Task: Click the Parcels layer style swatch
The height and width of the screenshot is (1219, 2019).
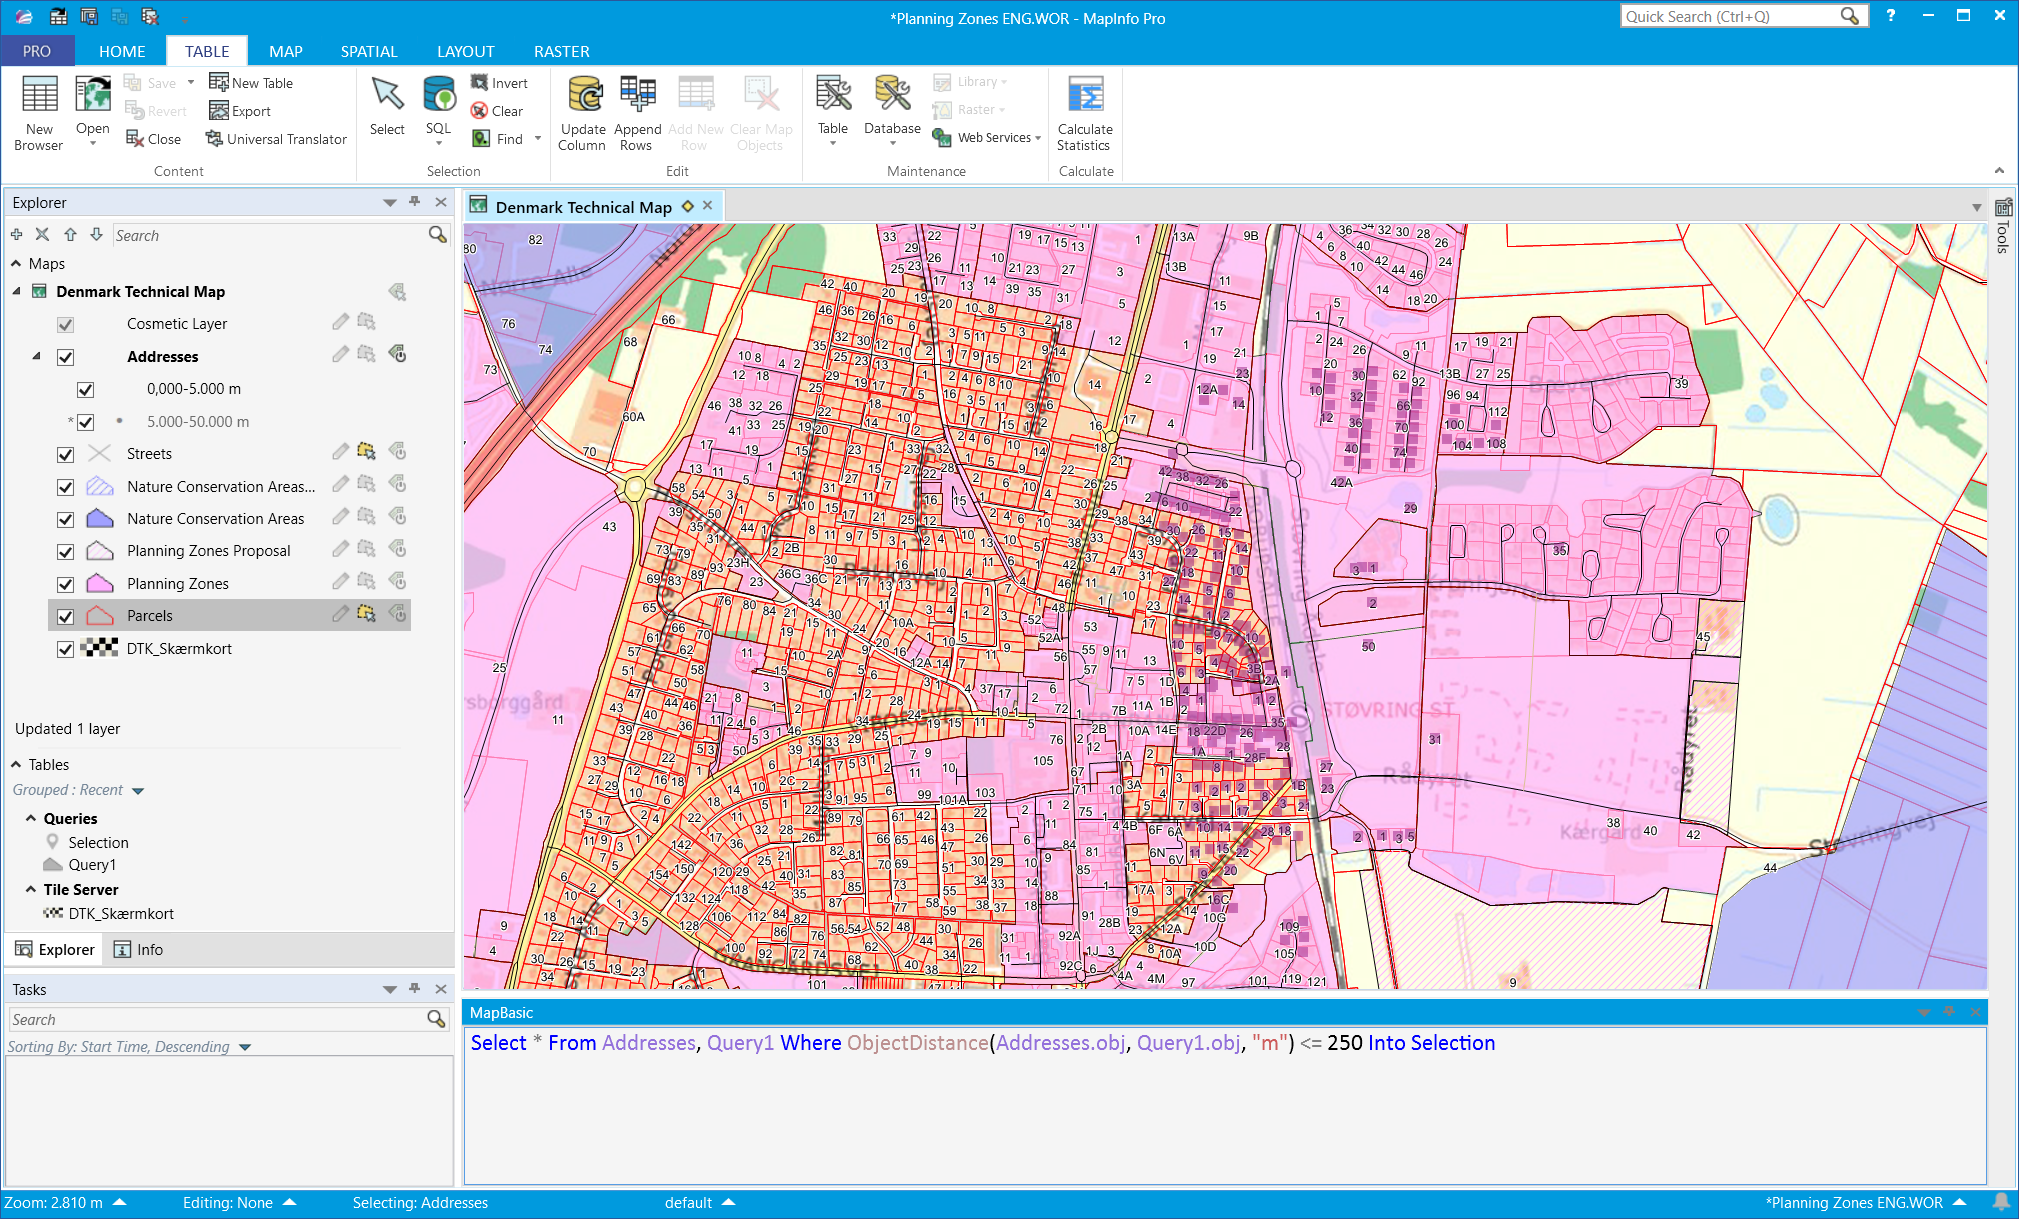Action: [100, 616]
